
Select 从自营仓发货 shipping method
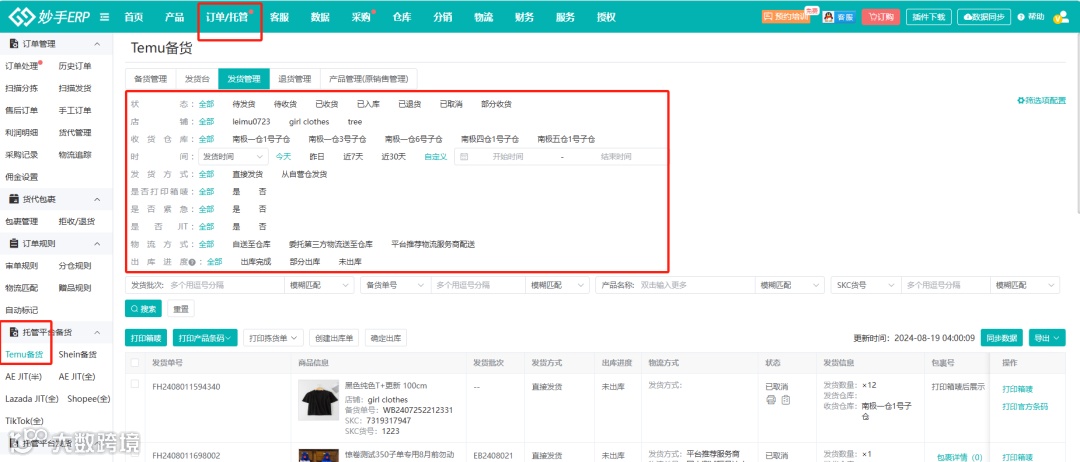(x=304, y=174)
